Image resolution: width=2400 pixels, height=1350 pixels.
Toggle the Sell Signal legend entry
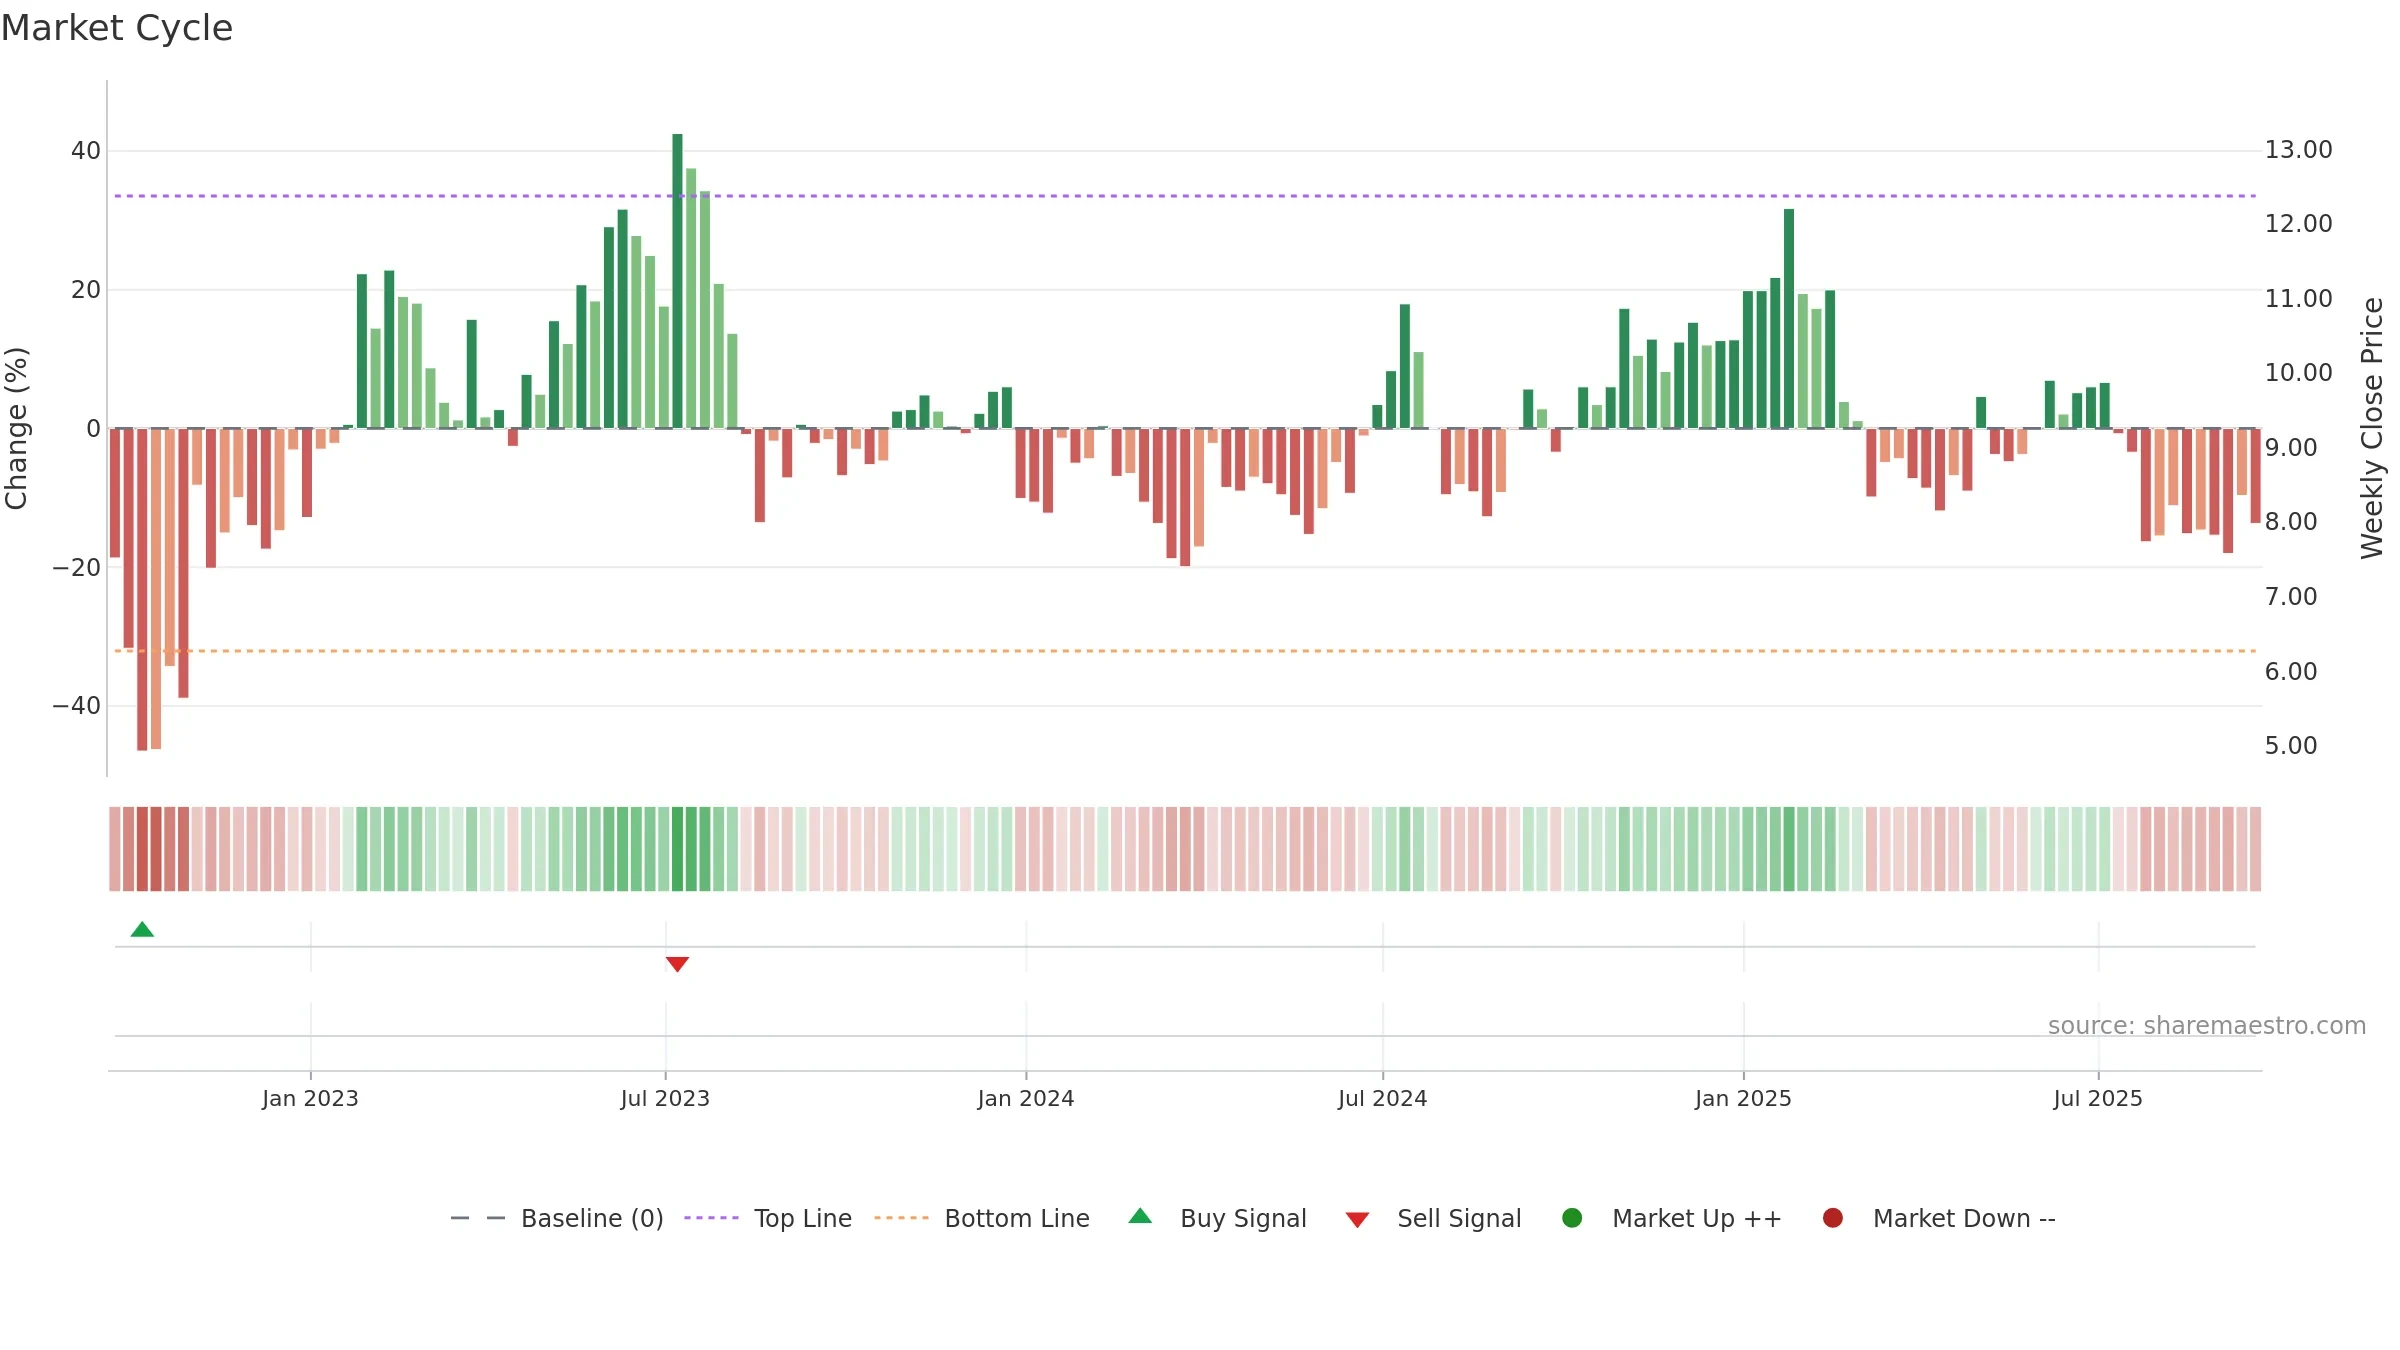(1433, 1218)
